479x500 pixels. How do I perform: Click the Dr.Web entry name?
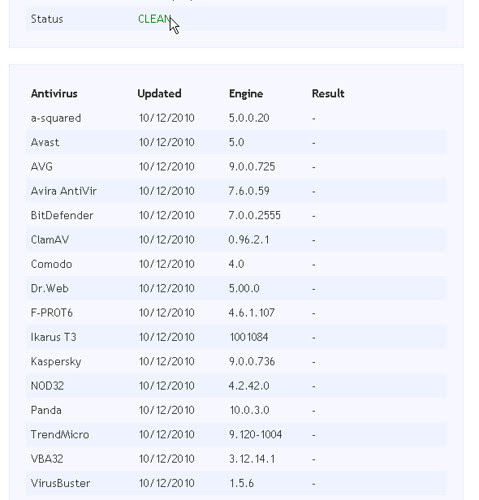(50, 288)
